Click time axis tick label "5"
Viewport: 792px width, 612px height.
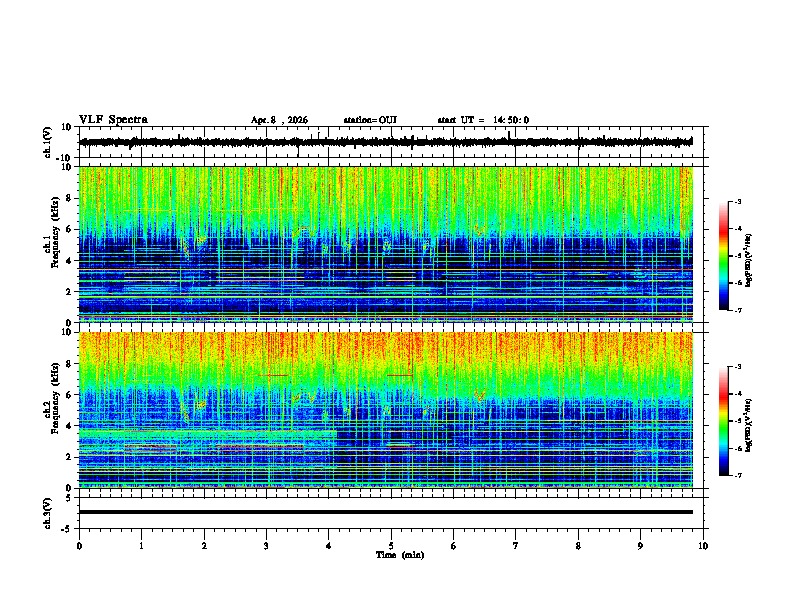(x=391, y=546)
